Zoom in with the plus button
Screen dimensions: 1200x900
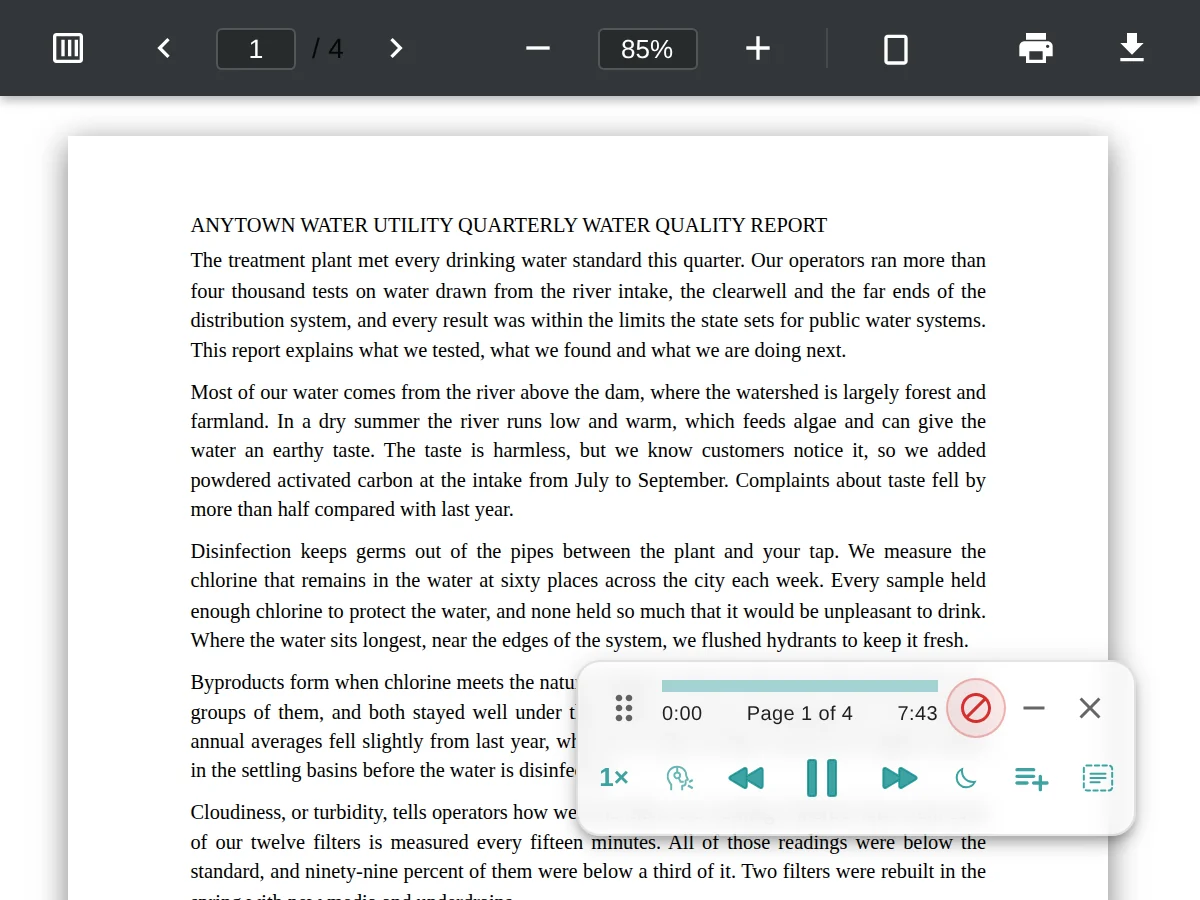click(x=758, y=48)
